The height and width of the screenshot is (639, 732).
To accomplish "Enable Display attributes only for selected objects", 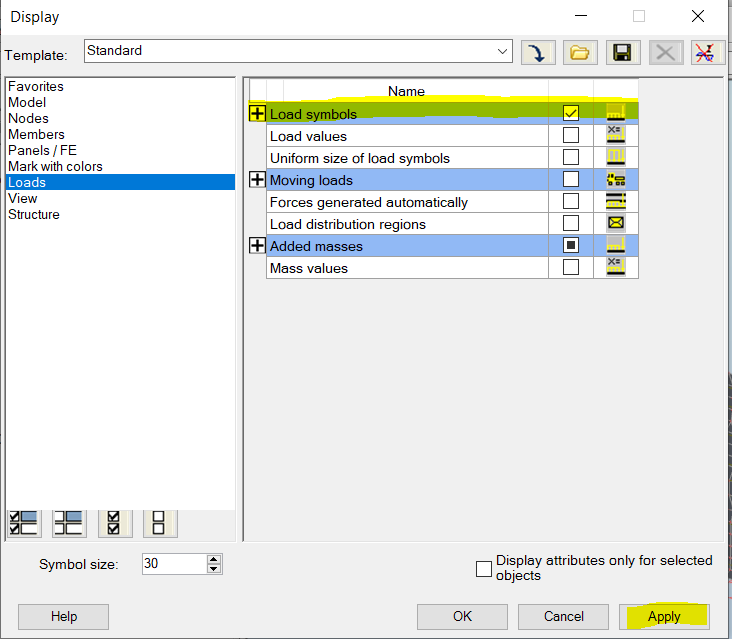I will 484,569.
